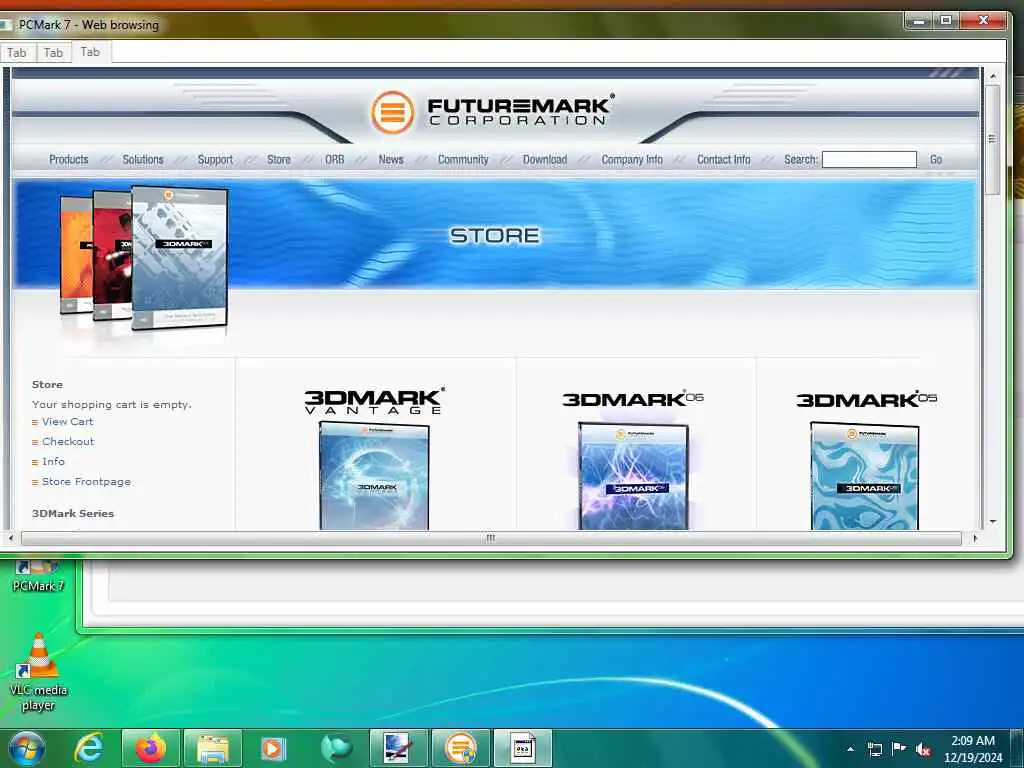Click the scroll down arrow

point(993,522)
